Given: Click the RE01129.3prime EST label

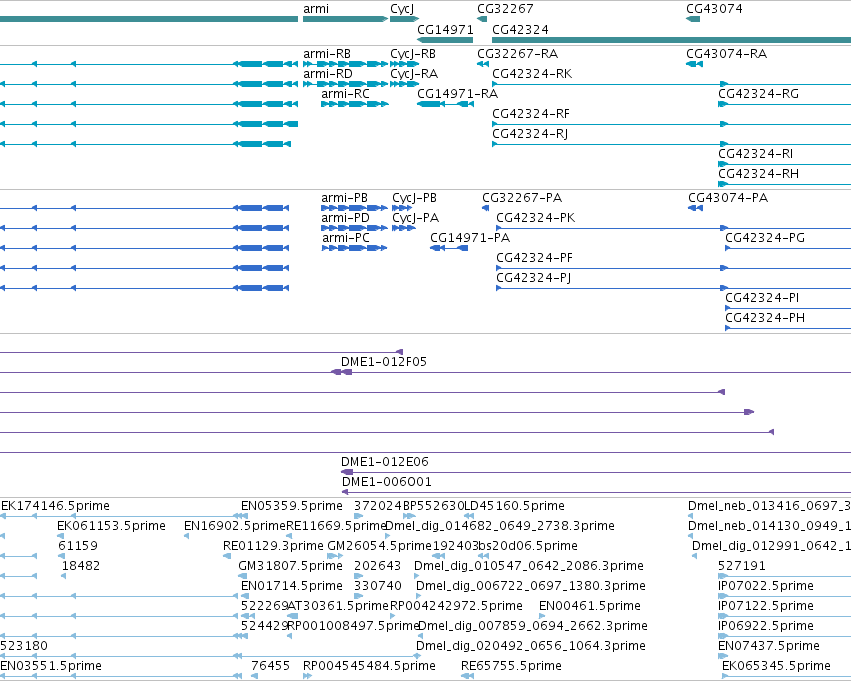Looking at the screenshot, I should pyautogui.click(x=273, y=546).
